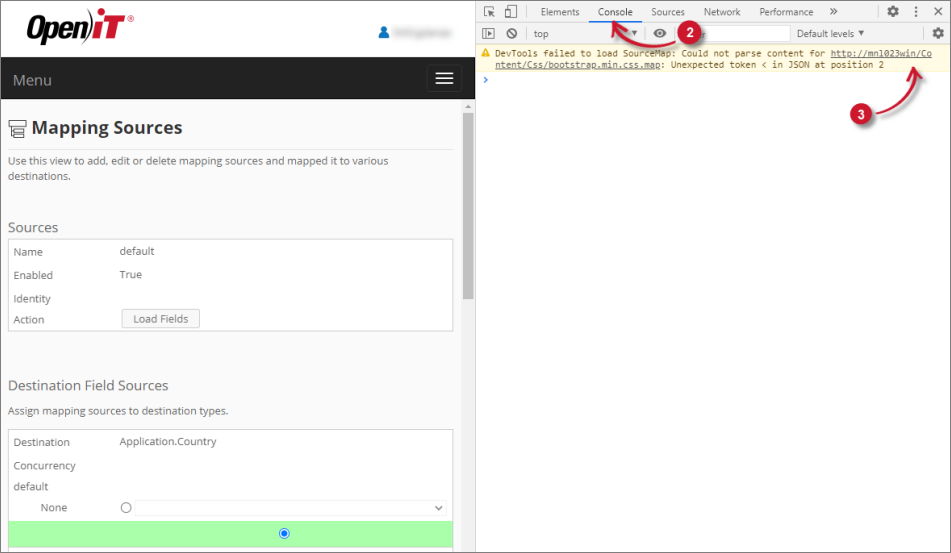Screen dimensions: 951x553
Task: Open the top context dropdown in console
Action: [x=585, y=33]
